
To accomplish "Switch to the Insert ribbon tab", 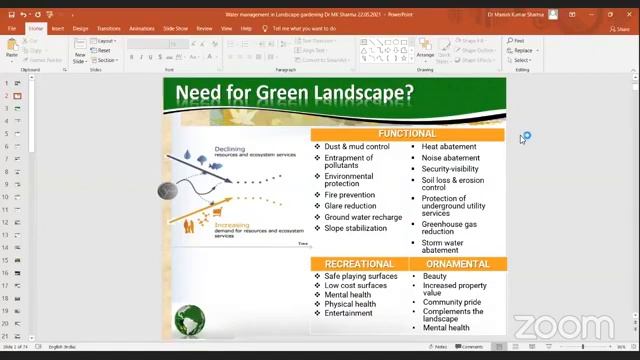I will (58, 29).
